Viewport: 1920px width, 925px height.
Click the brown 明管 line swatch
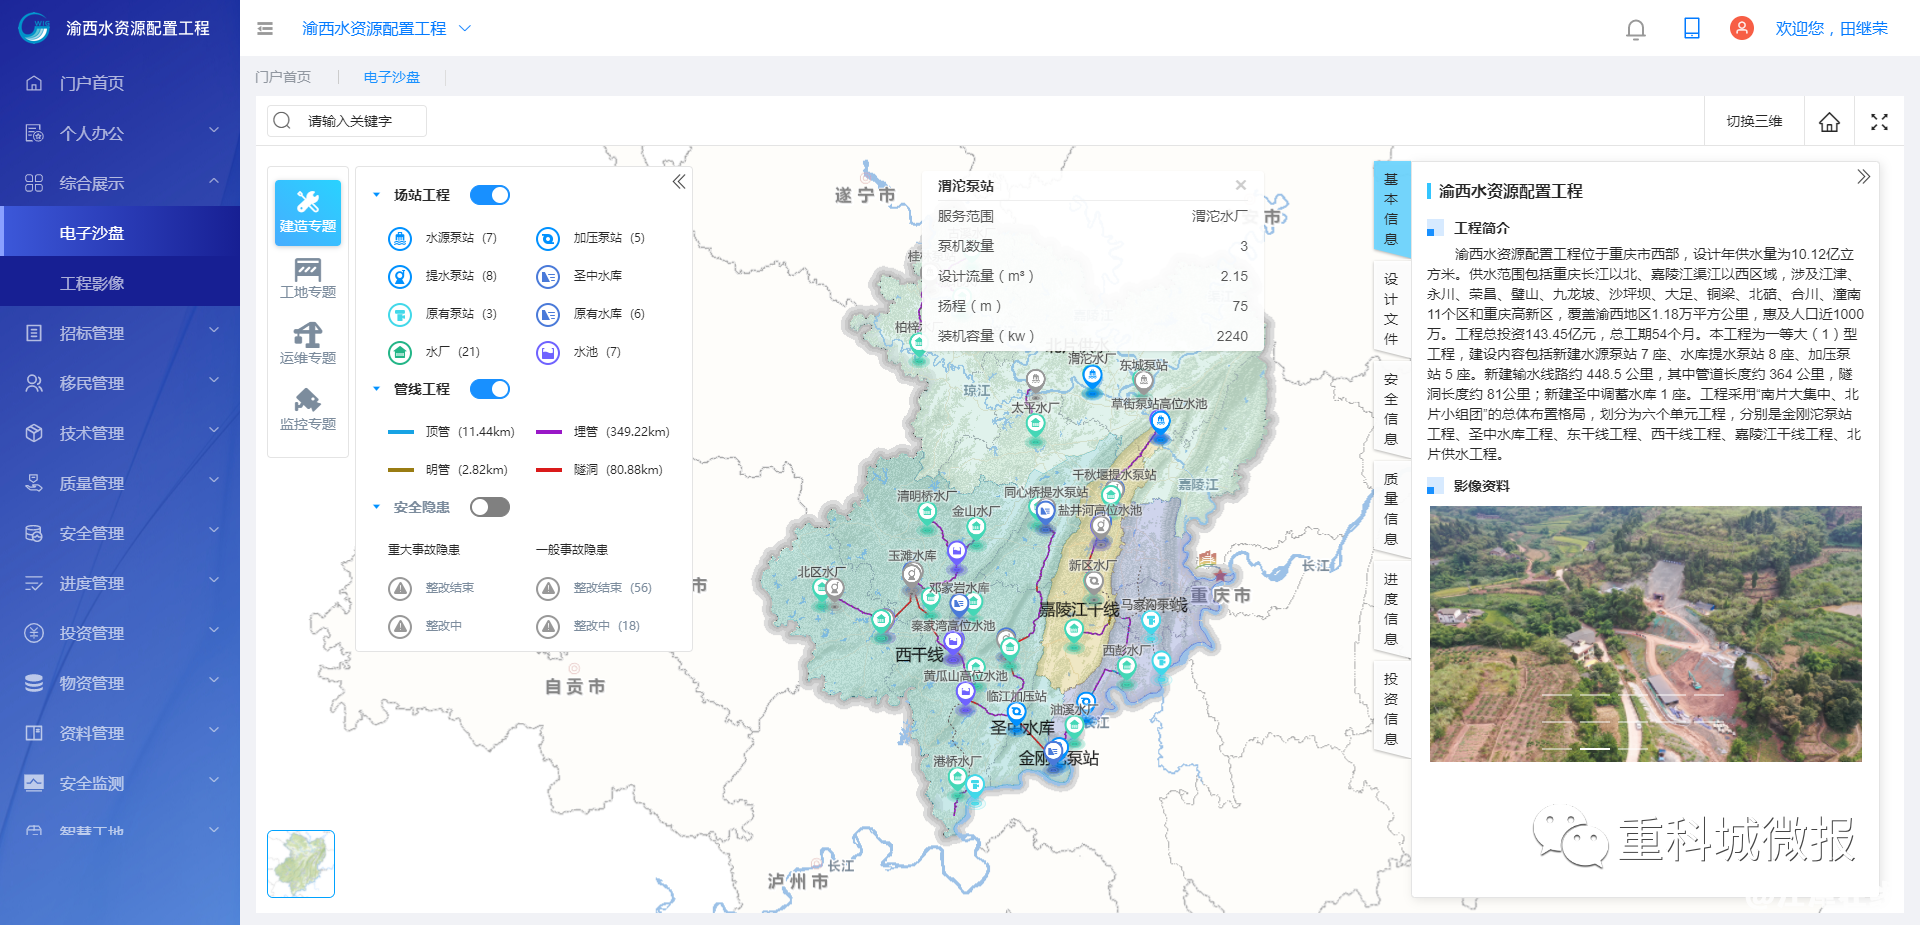(x=401, y=470)
